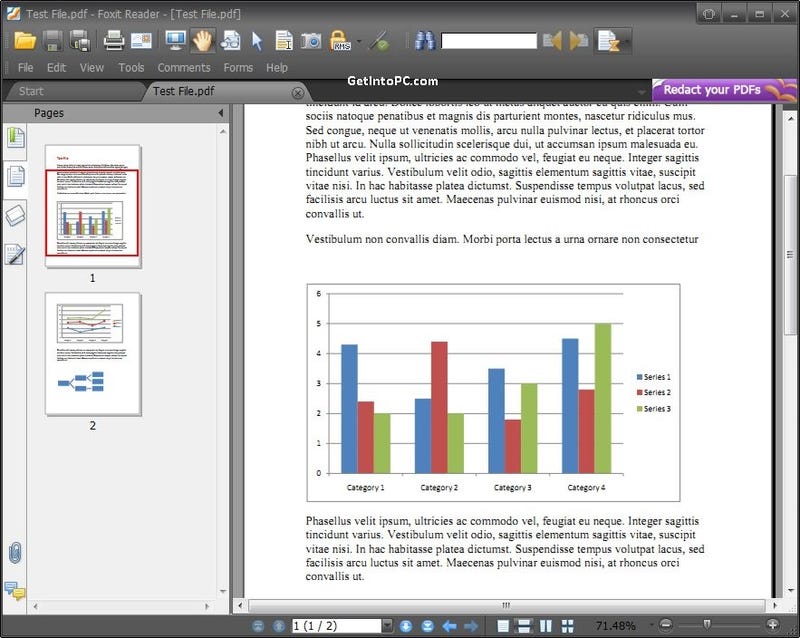Click the document horizontal scrollbar
Viewport: 800px width, 638px height.
(506, 606)
